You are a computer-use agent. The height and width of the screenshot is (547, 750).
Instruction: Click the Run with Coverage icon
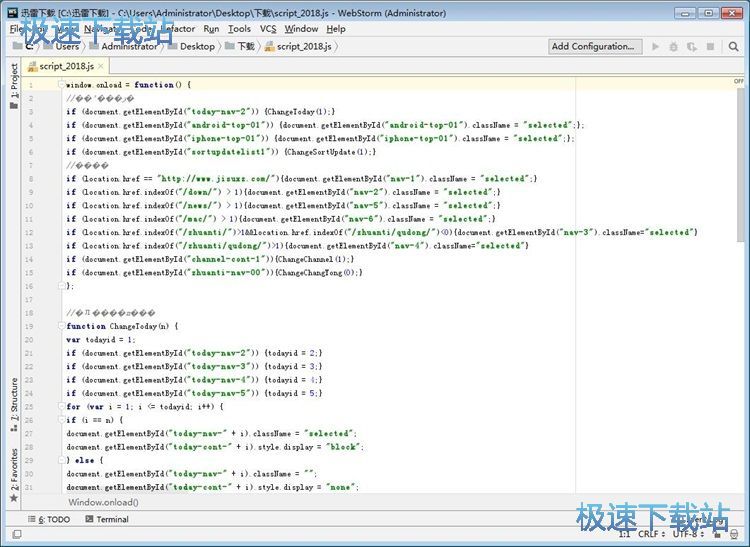click(692, 46)
